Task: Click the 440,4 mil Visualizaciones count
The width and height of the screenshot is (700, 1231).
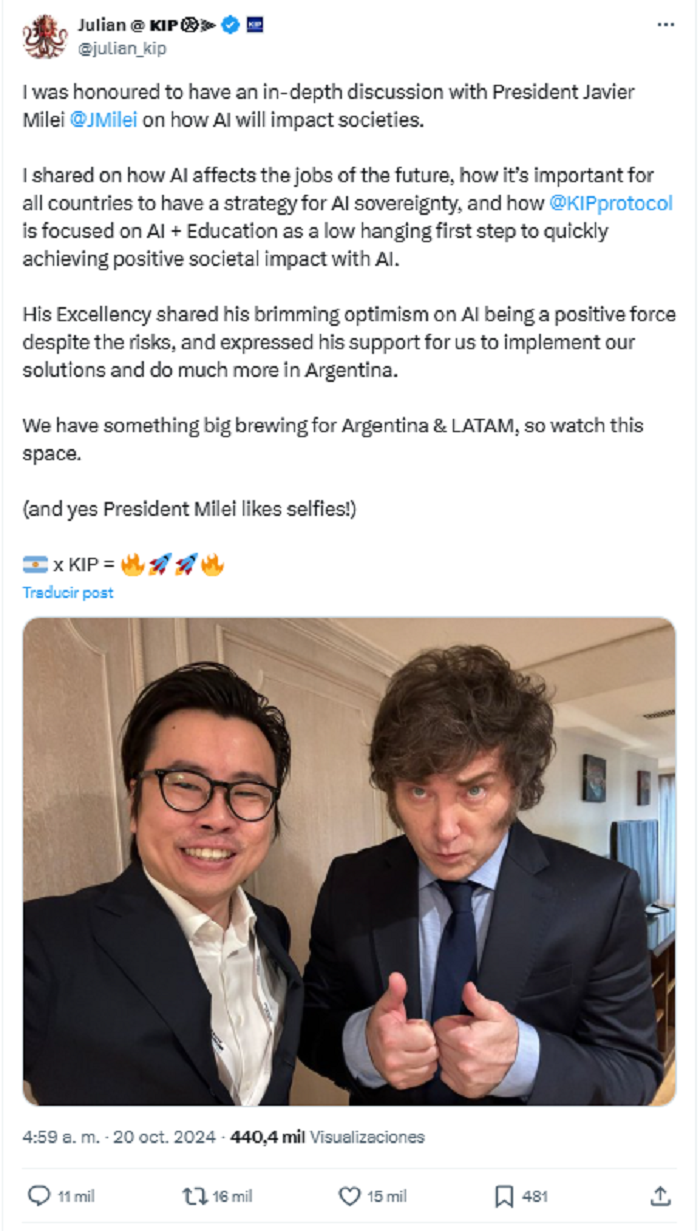Action: [x=327, y=1137]
